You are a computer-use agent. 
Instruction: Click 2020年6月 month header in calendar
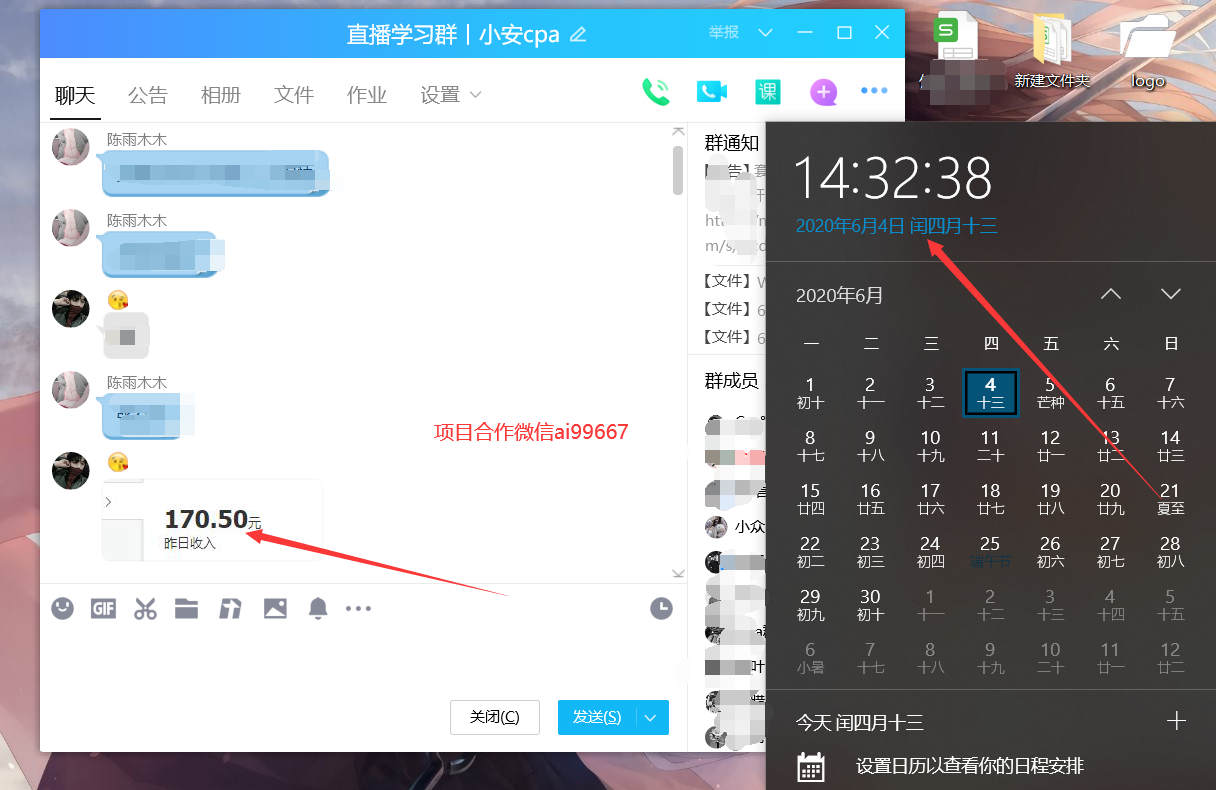coord(840,295)
